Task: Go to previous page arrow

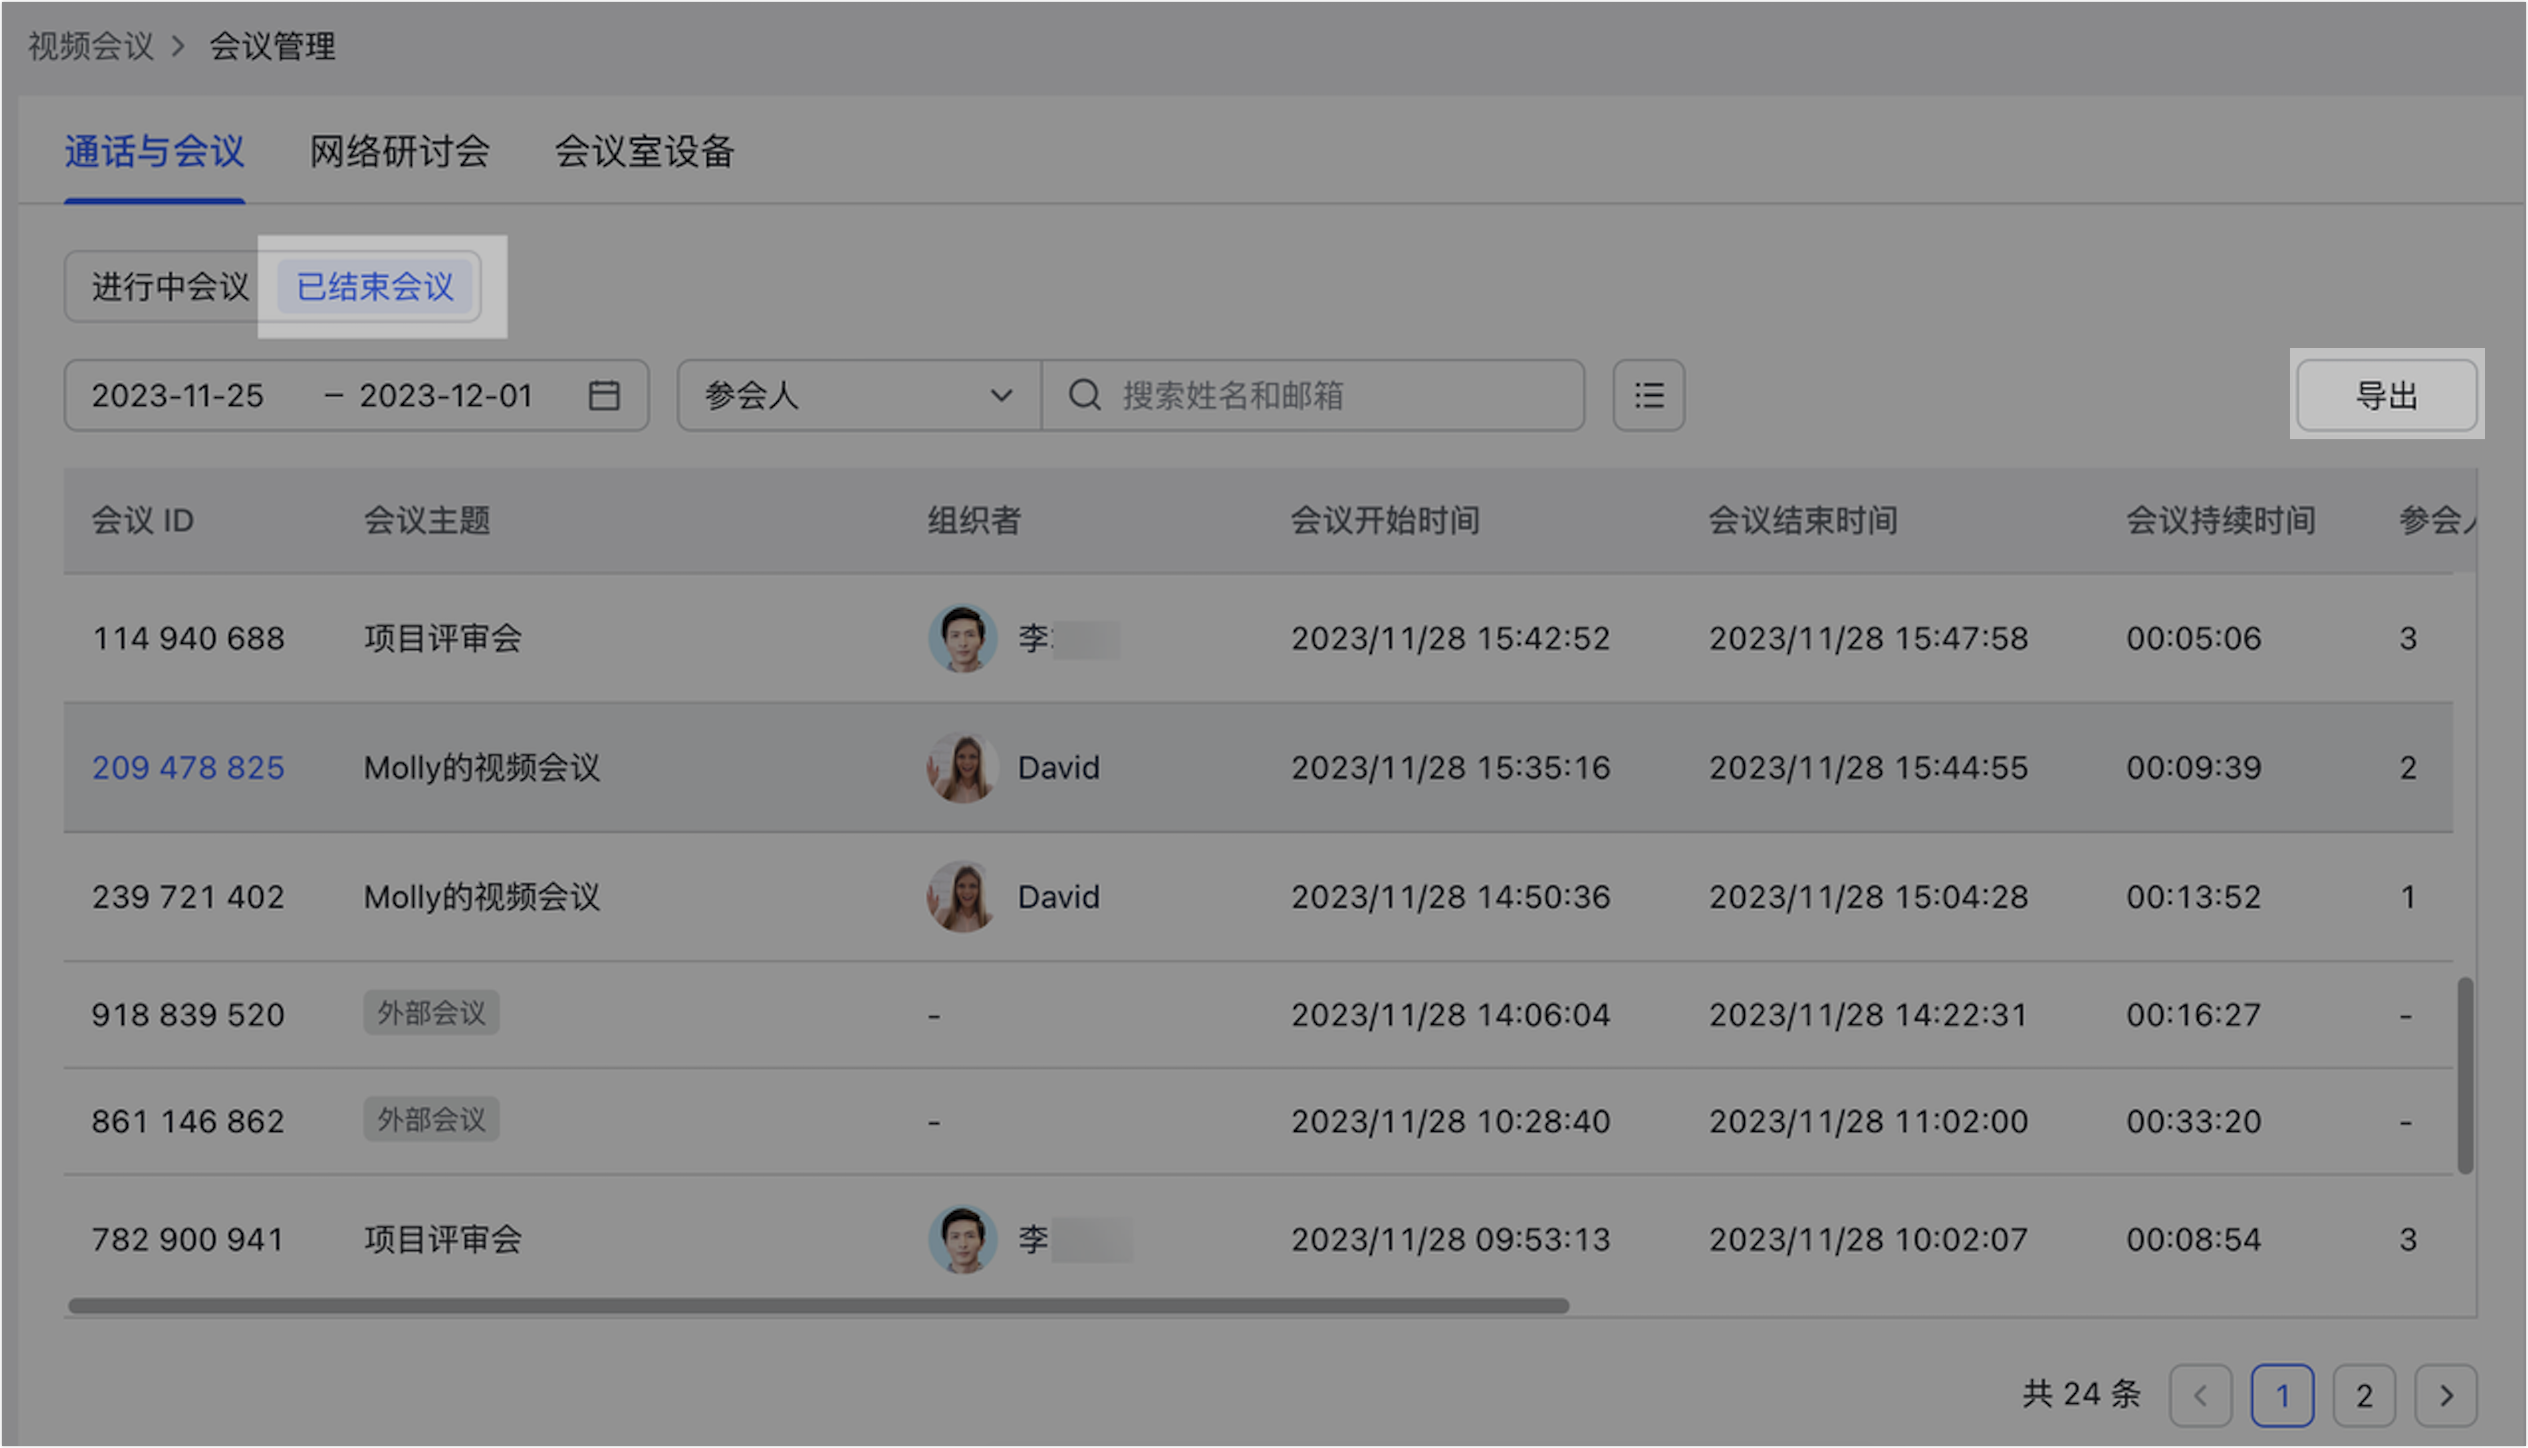Action: (2200, 1395)
